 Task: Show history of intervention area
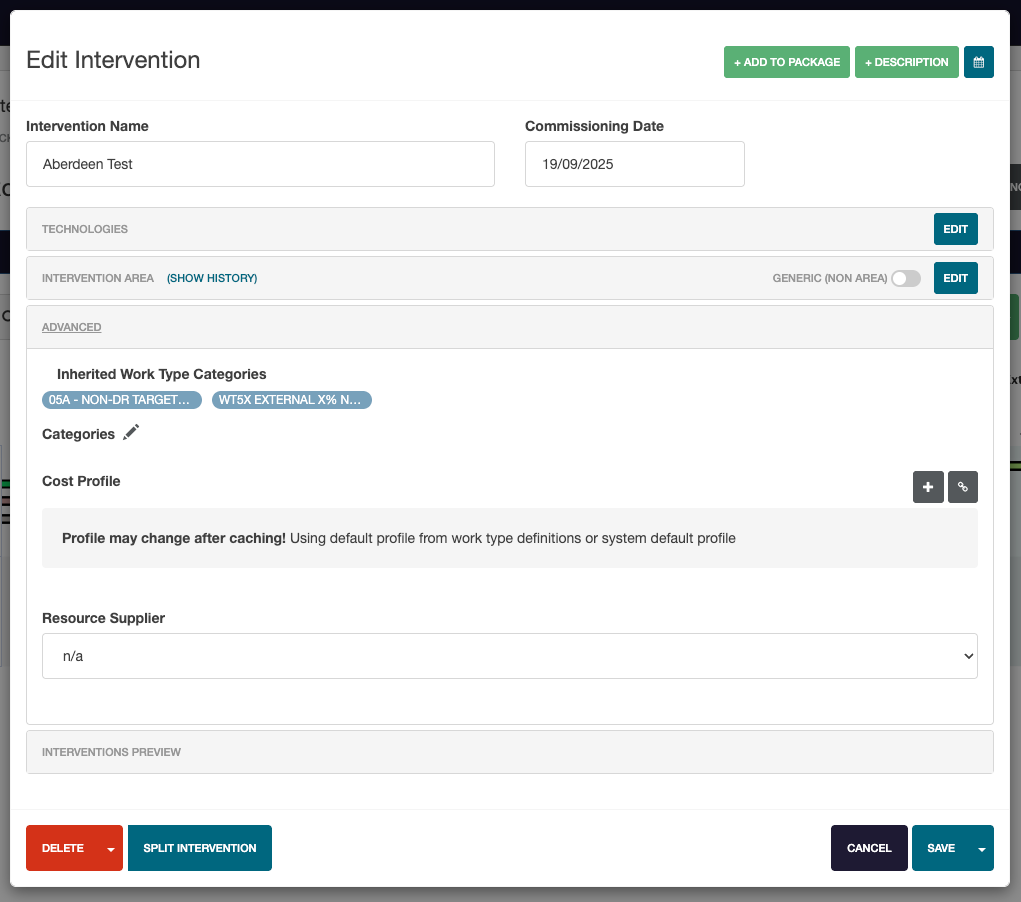[212, 278]
